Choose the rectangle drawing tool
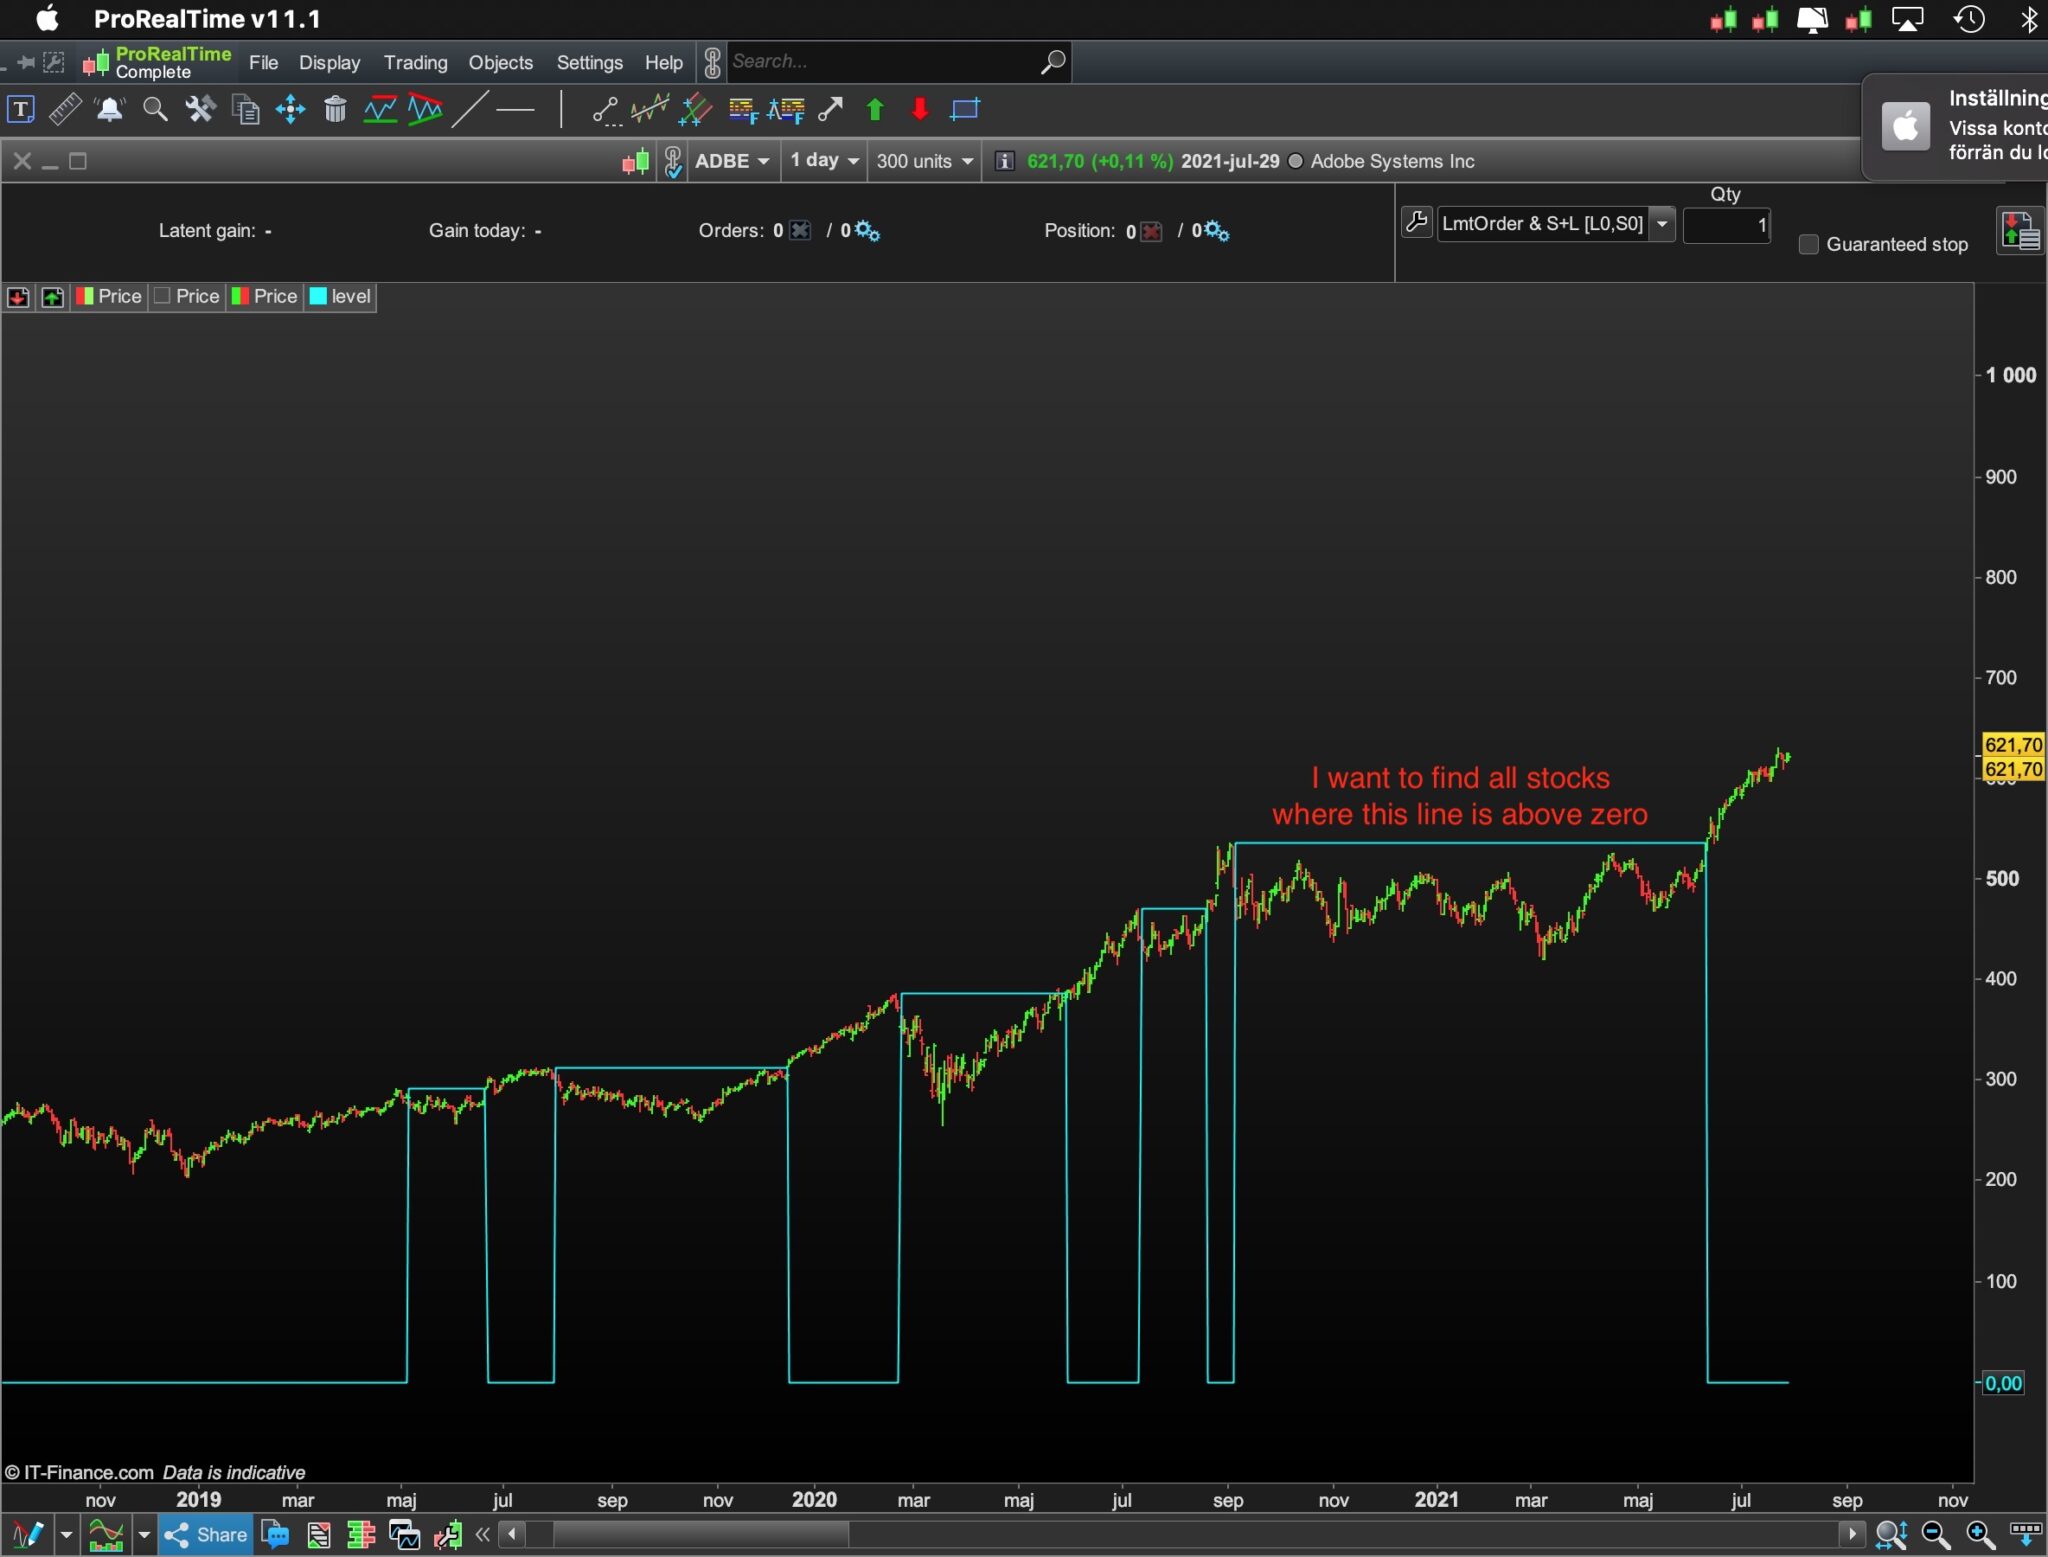The width and height of the screenshot is (2048, 1557). pyautogui.click(x=965, y=109)
